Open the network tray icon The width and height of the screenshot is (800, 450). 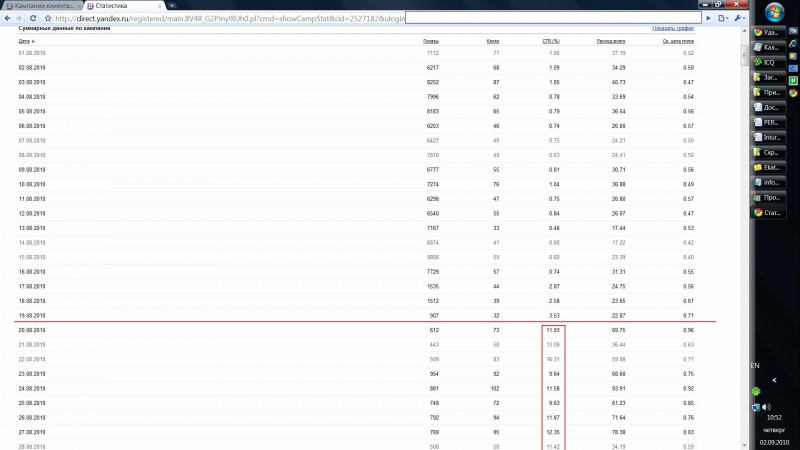(x=756, y=407)
